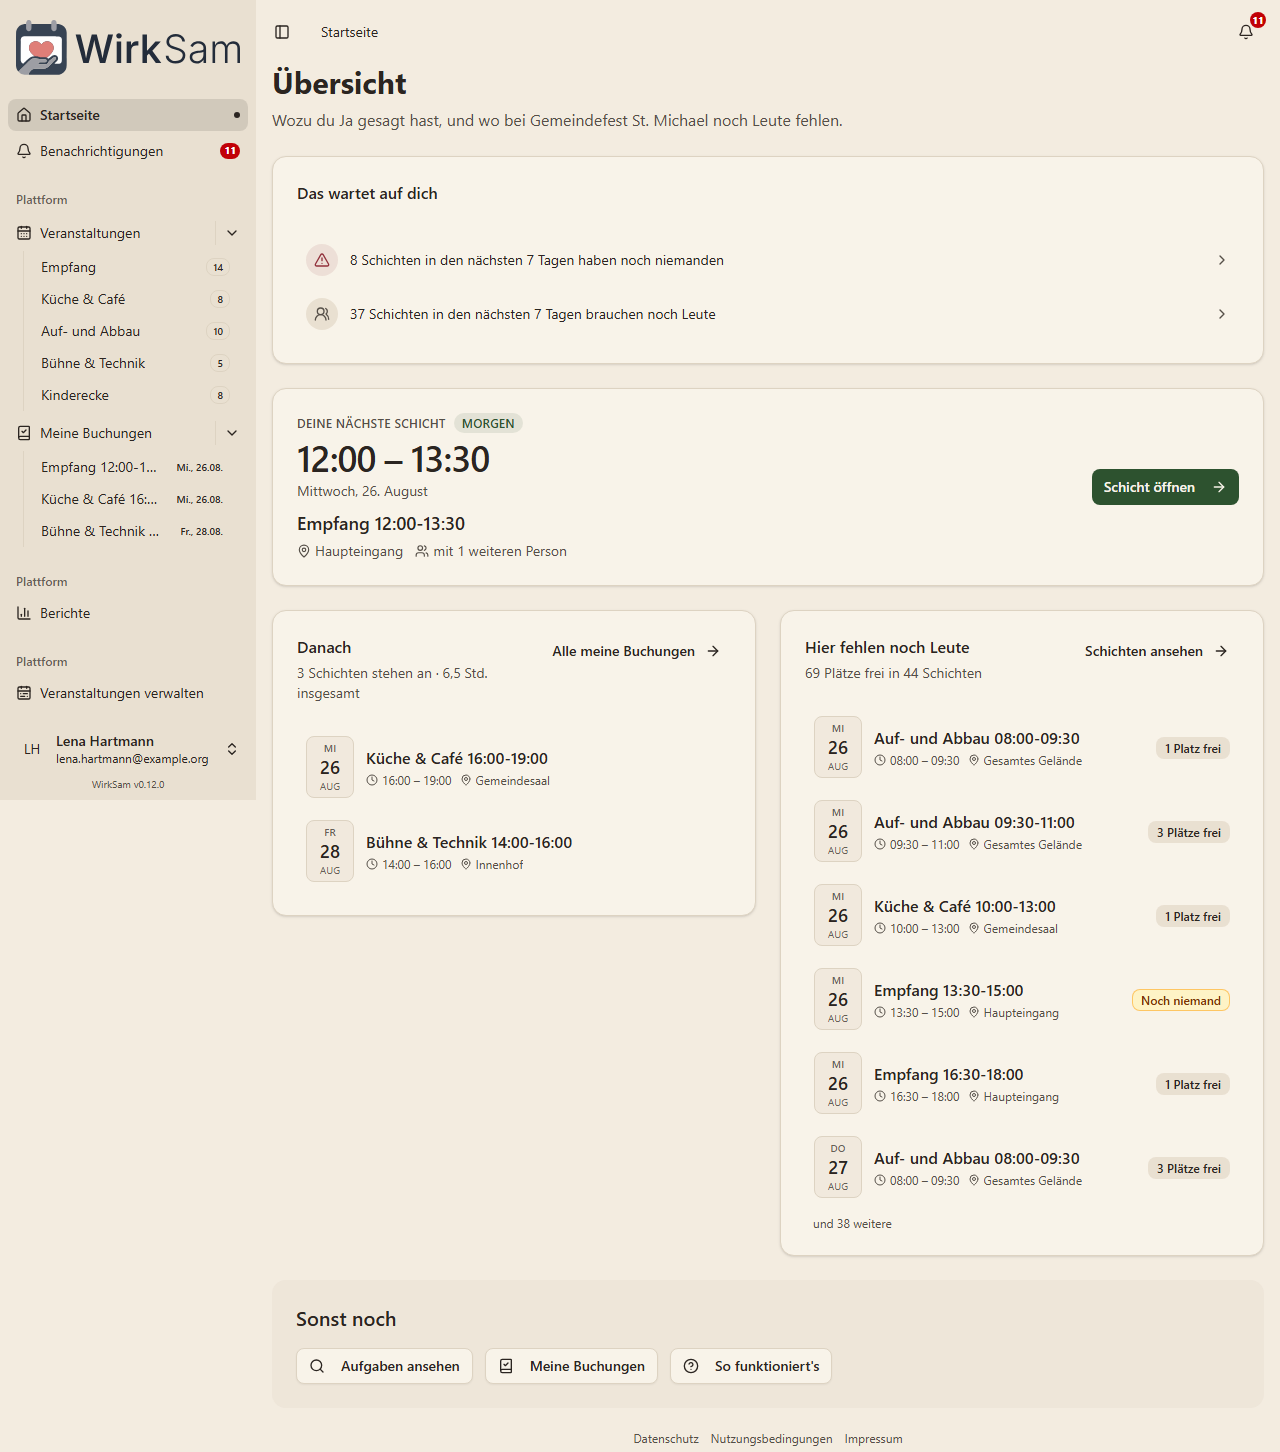
Task: Click the WirkSam logo
Action: (x=128, y=48)
